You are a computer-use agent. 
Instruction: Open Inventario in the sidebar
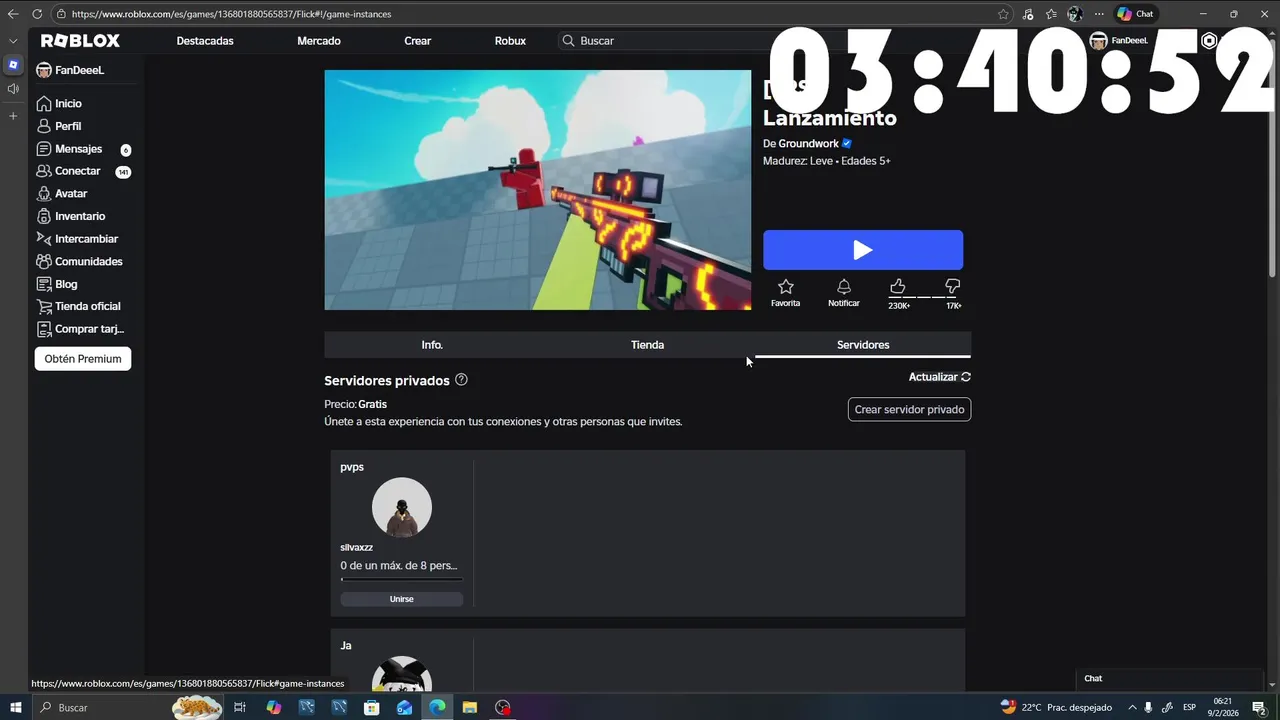coord(71,216)
